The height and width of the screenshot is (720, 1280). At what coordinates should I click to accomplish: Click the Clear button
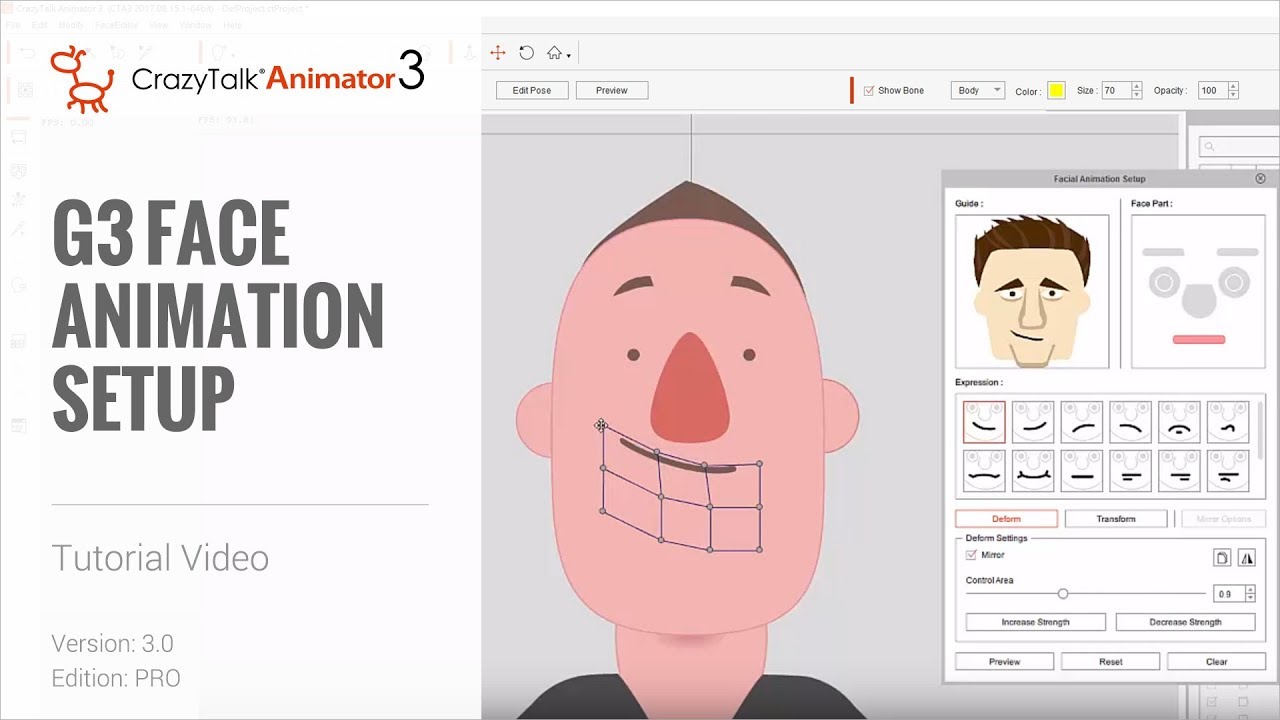pyautogui.click(x=1217, y=661)
